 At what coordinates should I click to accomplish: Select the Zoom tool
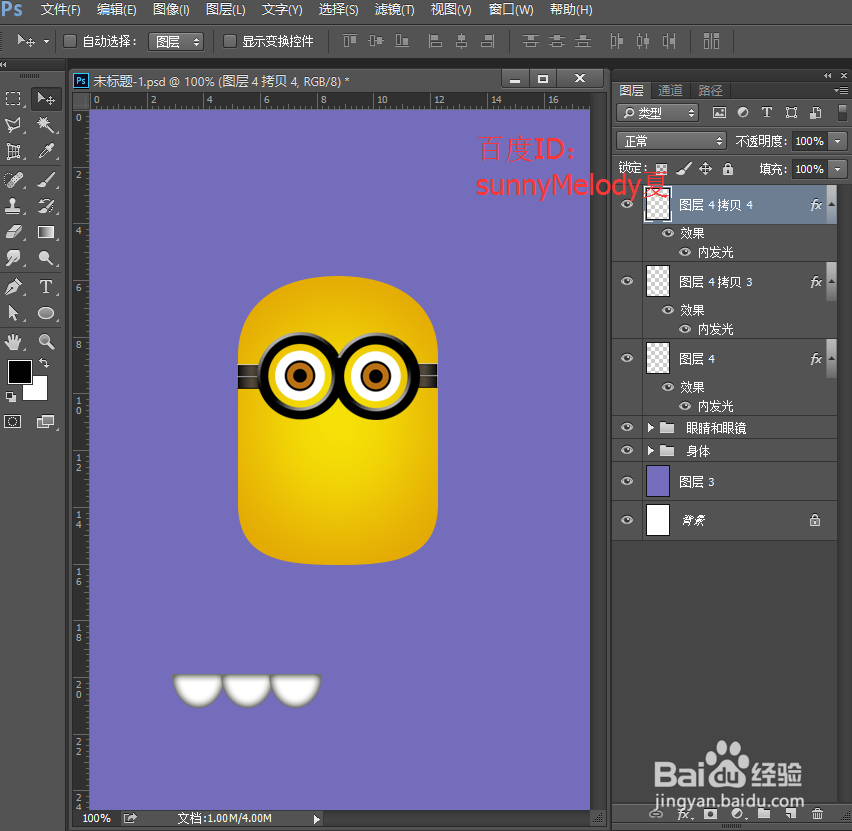coord(46,342)
